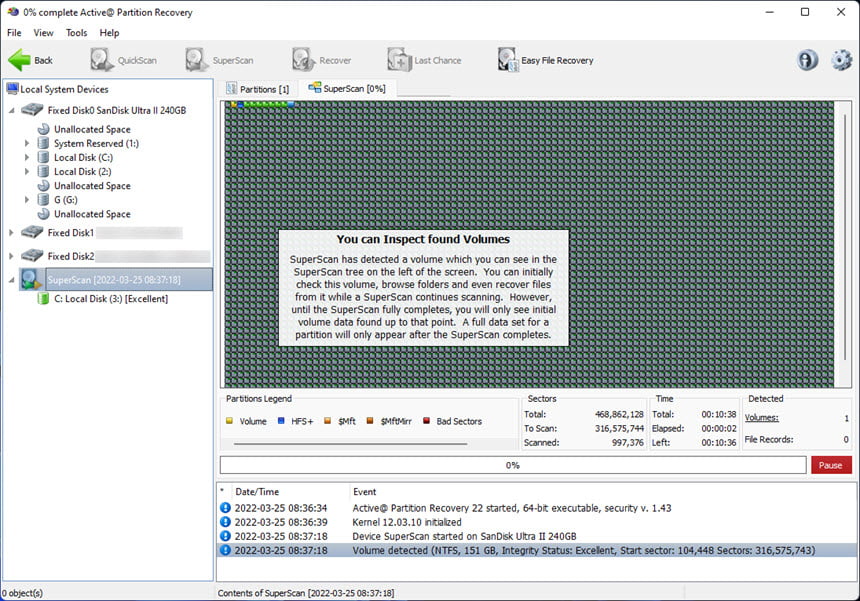The height and width of the screenshot is (601, 860).
Task: Click the green detected-volume icon
Action: 43,299
